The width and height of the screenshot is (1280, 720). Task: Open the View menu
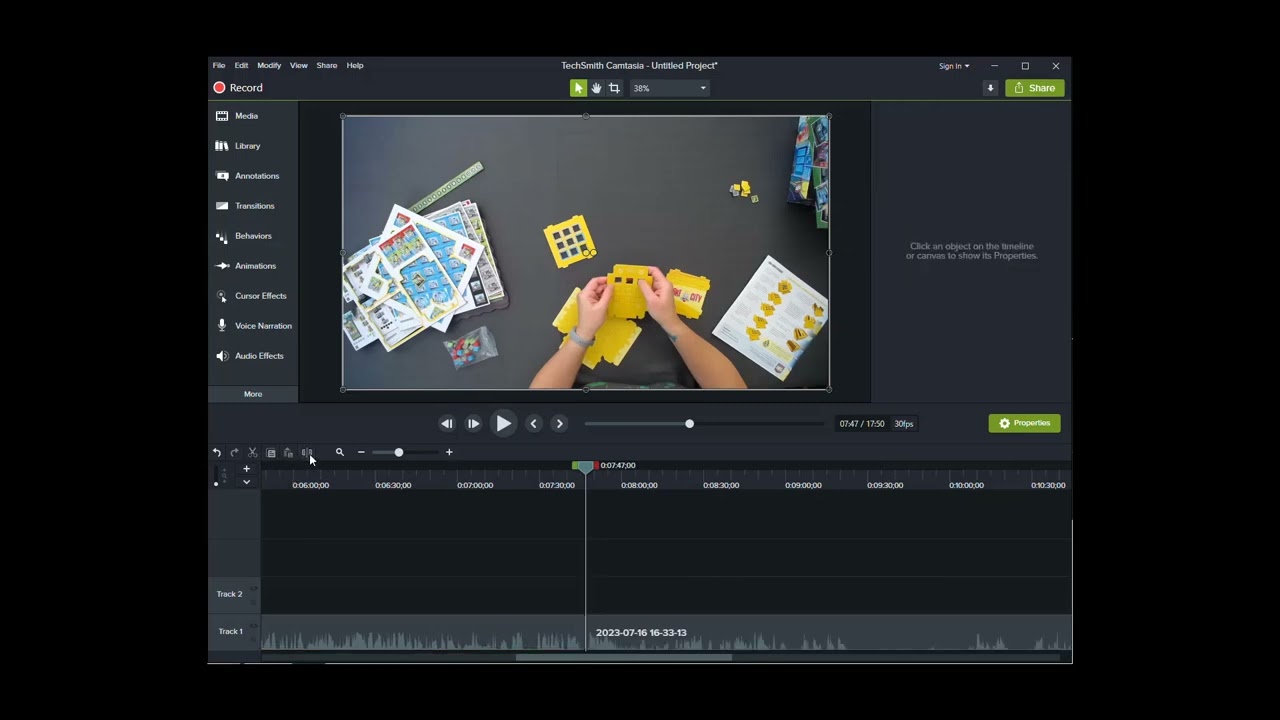(299, 65)
